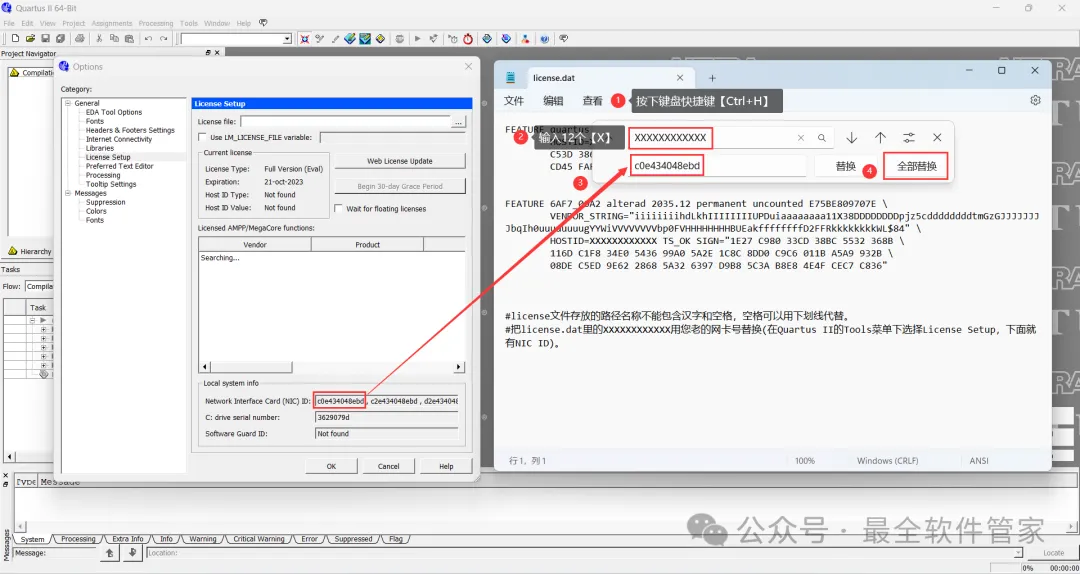Viewport: 1080px width, 574px height.
Task: Open the 文件 menu in Notepad
Action: [x=514, y=101]
